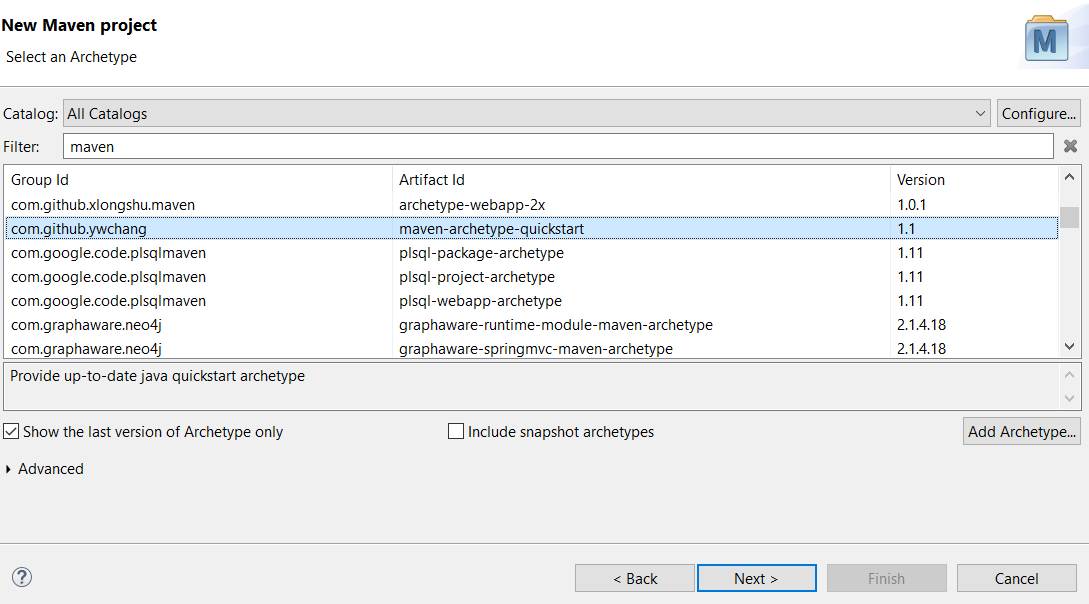
Task: Select the archetype-webapp-2x artifact
Action: click(x=472, y=205)
